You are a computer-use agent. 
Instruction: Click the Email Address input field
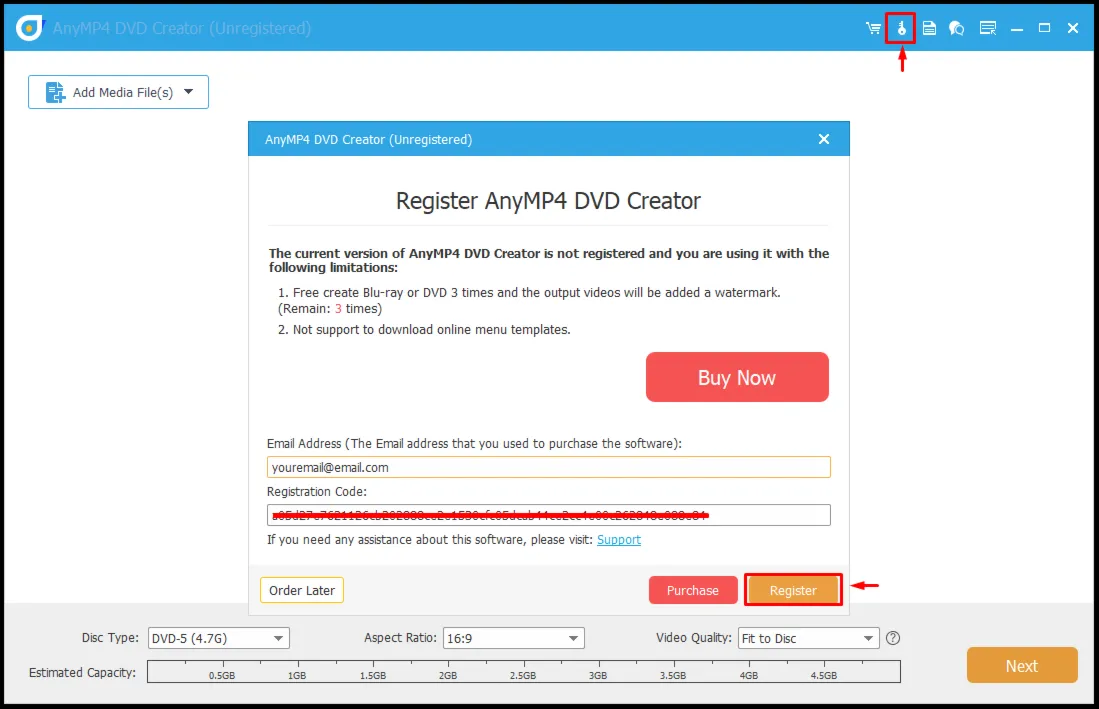tap(549, 467)
